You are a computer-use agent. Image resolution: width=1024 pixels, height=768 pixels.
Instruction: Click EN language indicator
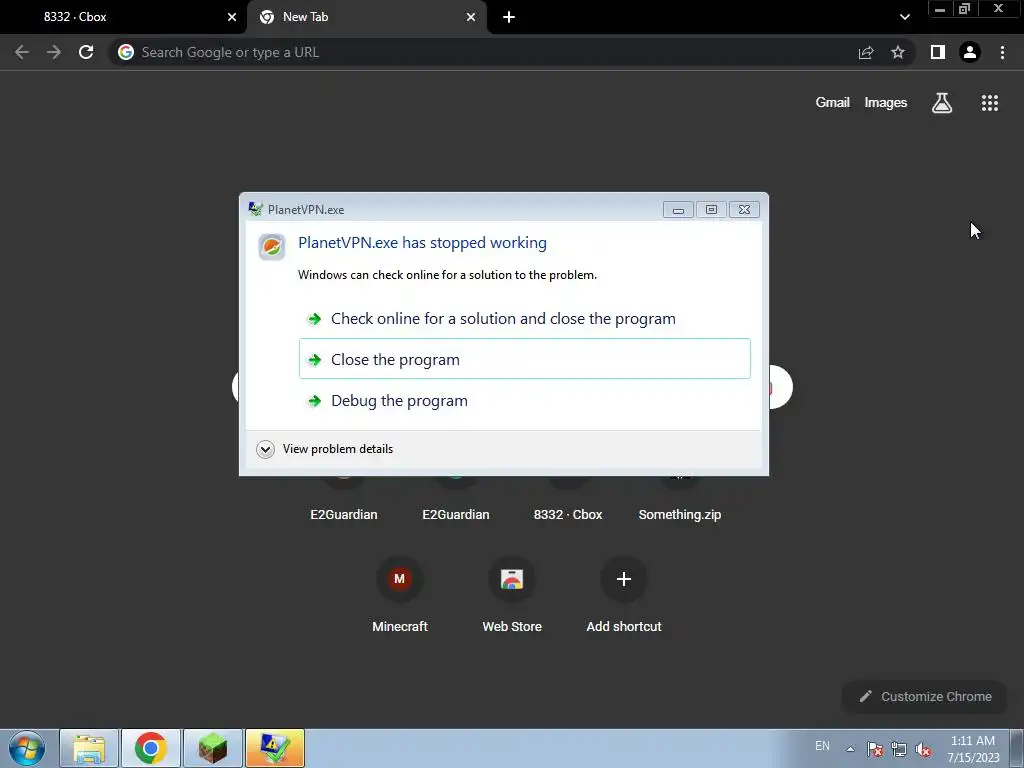[822, 746]
